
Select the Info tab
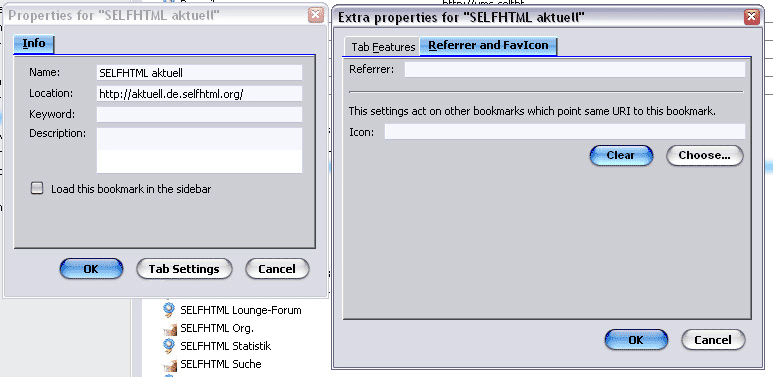34,44
